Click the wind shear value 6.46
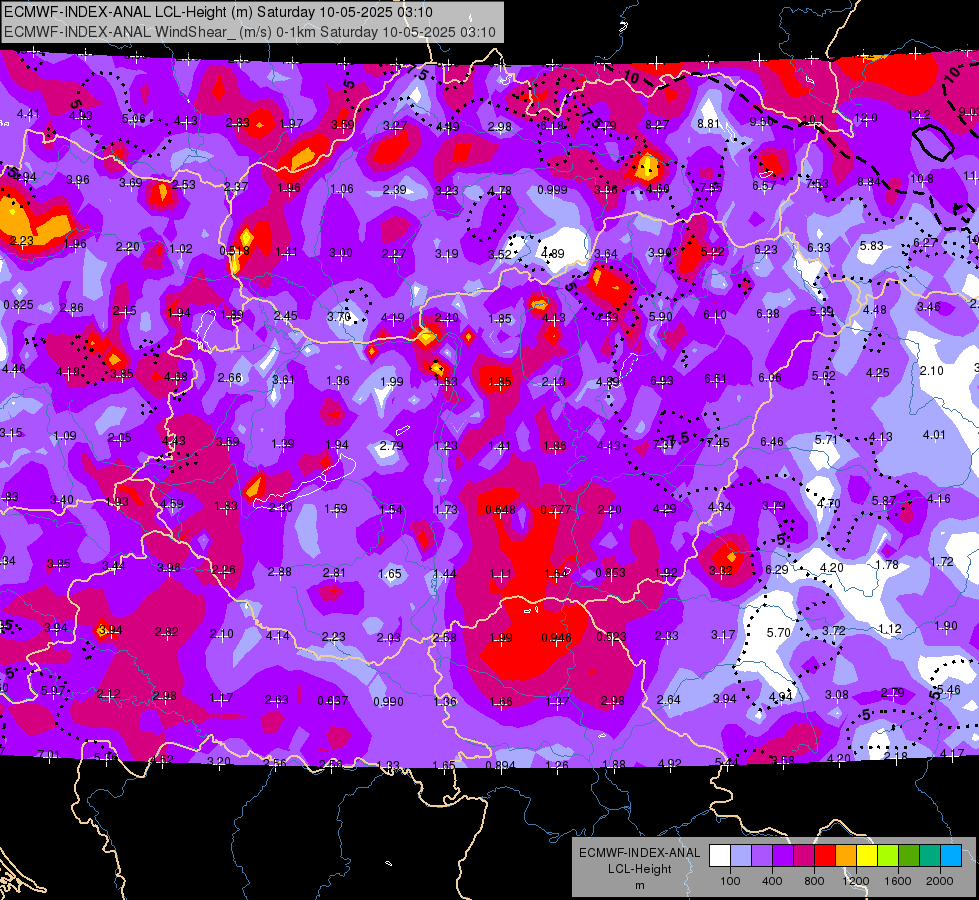Screen dimensions: 979x900 click(772, 442)
